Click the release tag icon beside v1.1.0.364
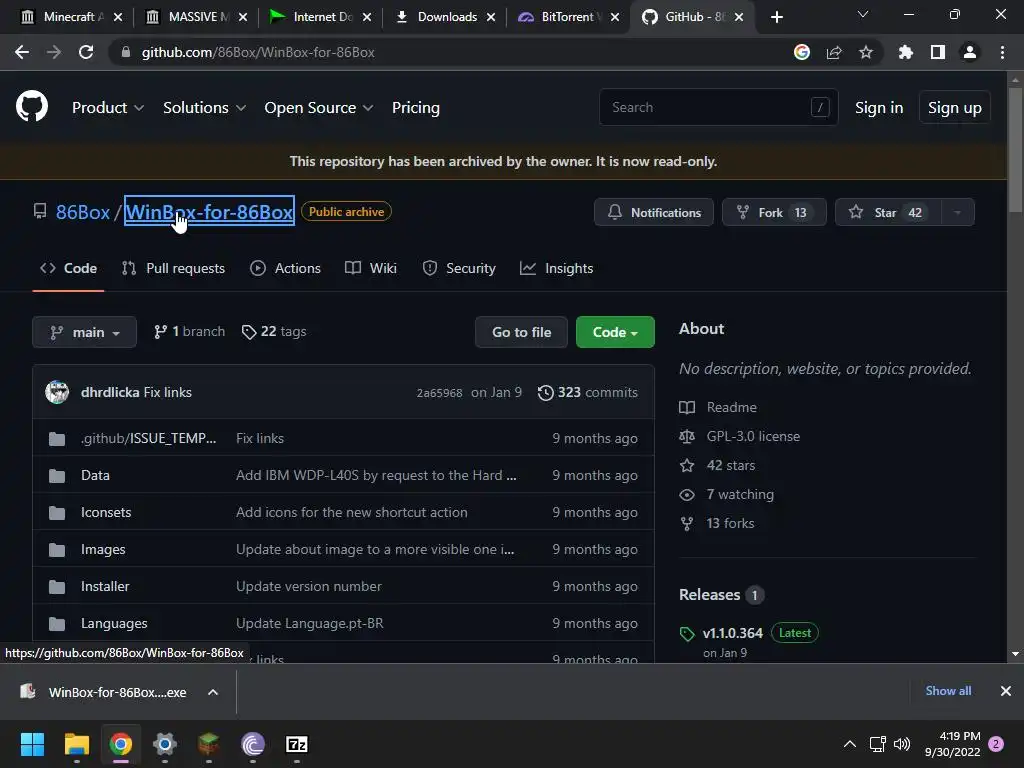Screen dimensions: 1024x768 click(687, 633)
